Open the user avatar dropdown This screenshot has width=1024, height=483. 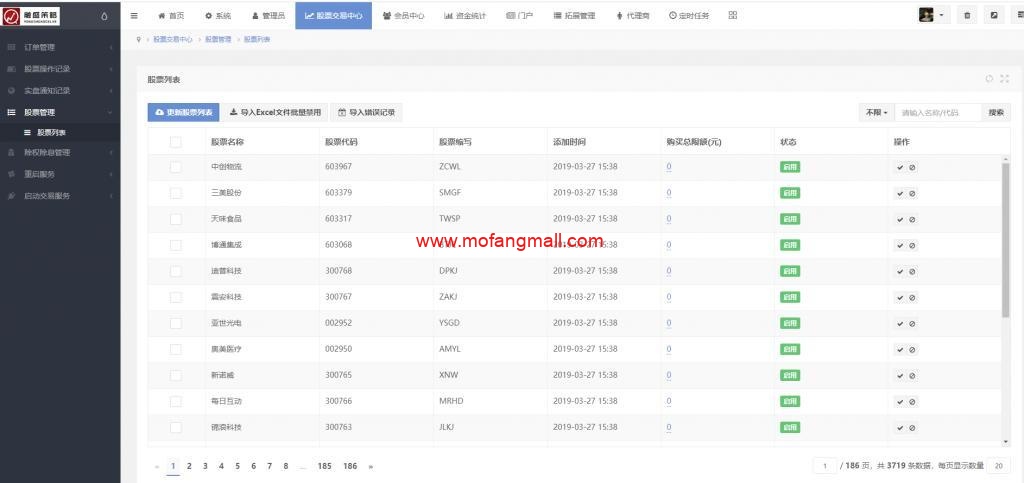932,15
